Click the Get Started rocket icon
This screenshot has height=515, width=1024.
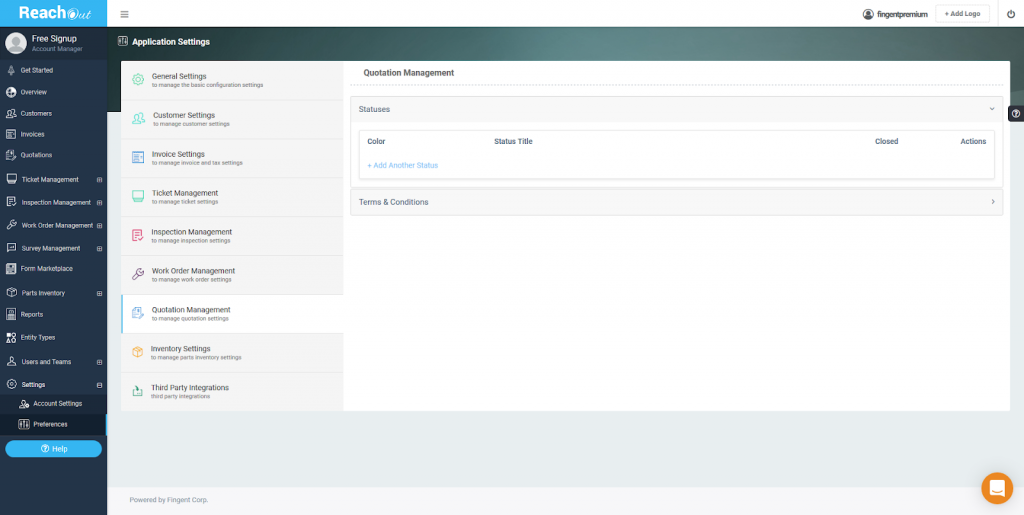click(x=10, y=70)
